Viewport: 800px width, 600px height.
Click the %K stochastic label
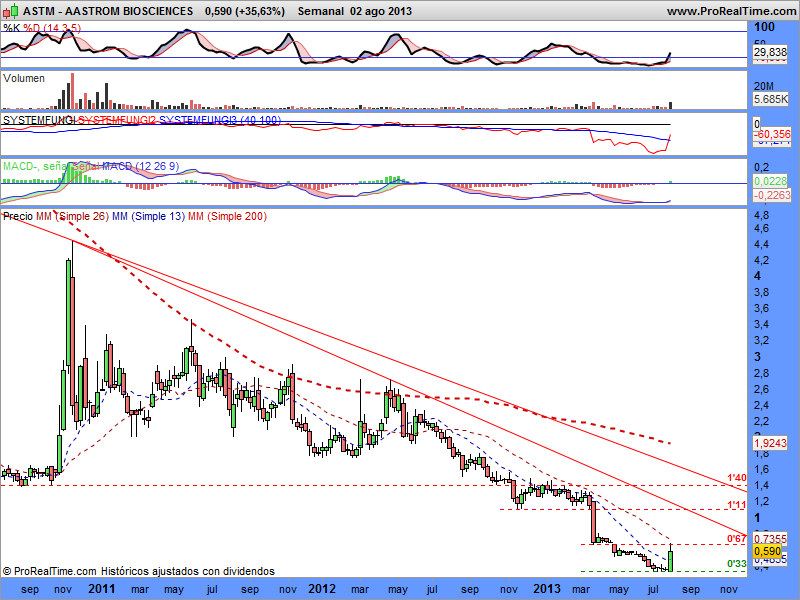click(11, 28)
